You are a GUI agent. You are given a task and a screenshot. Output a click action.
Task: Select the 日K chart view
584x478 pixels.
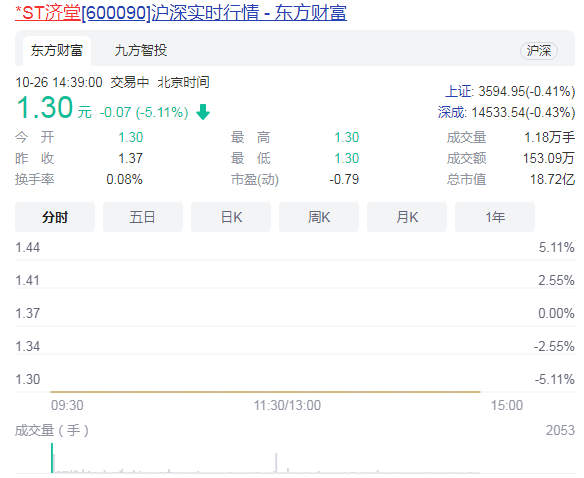click(x=231, y=217)
